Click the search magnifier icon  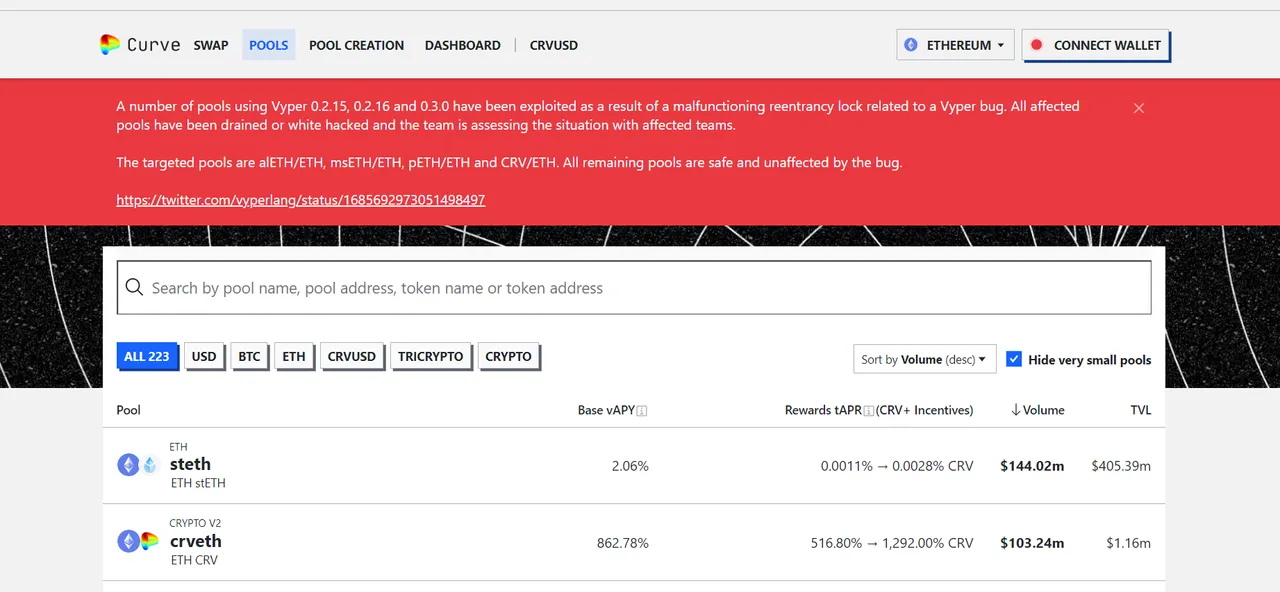(135, 288)
